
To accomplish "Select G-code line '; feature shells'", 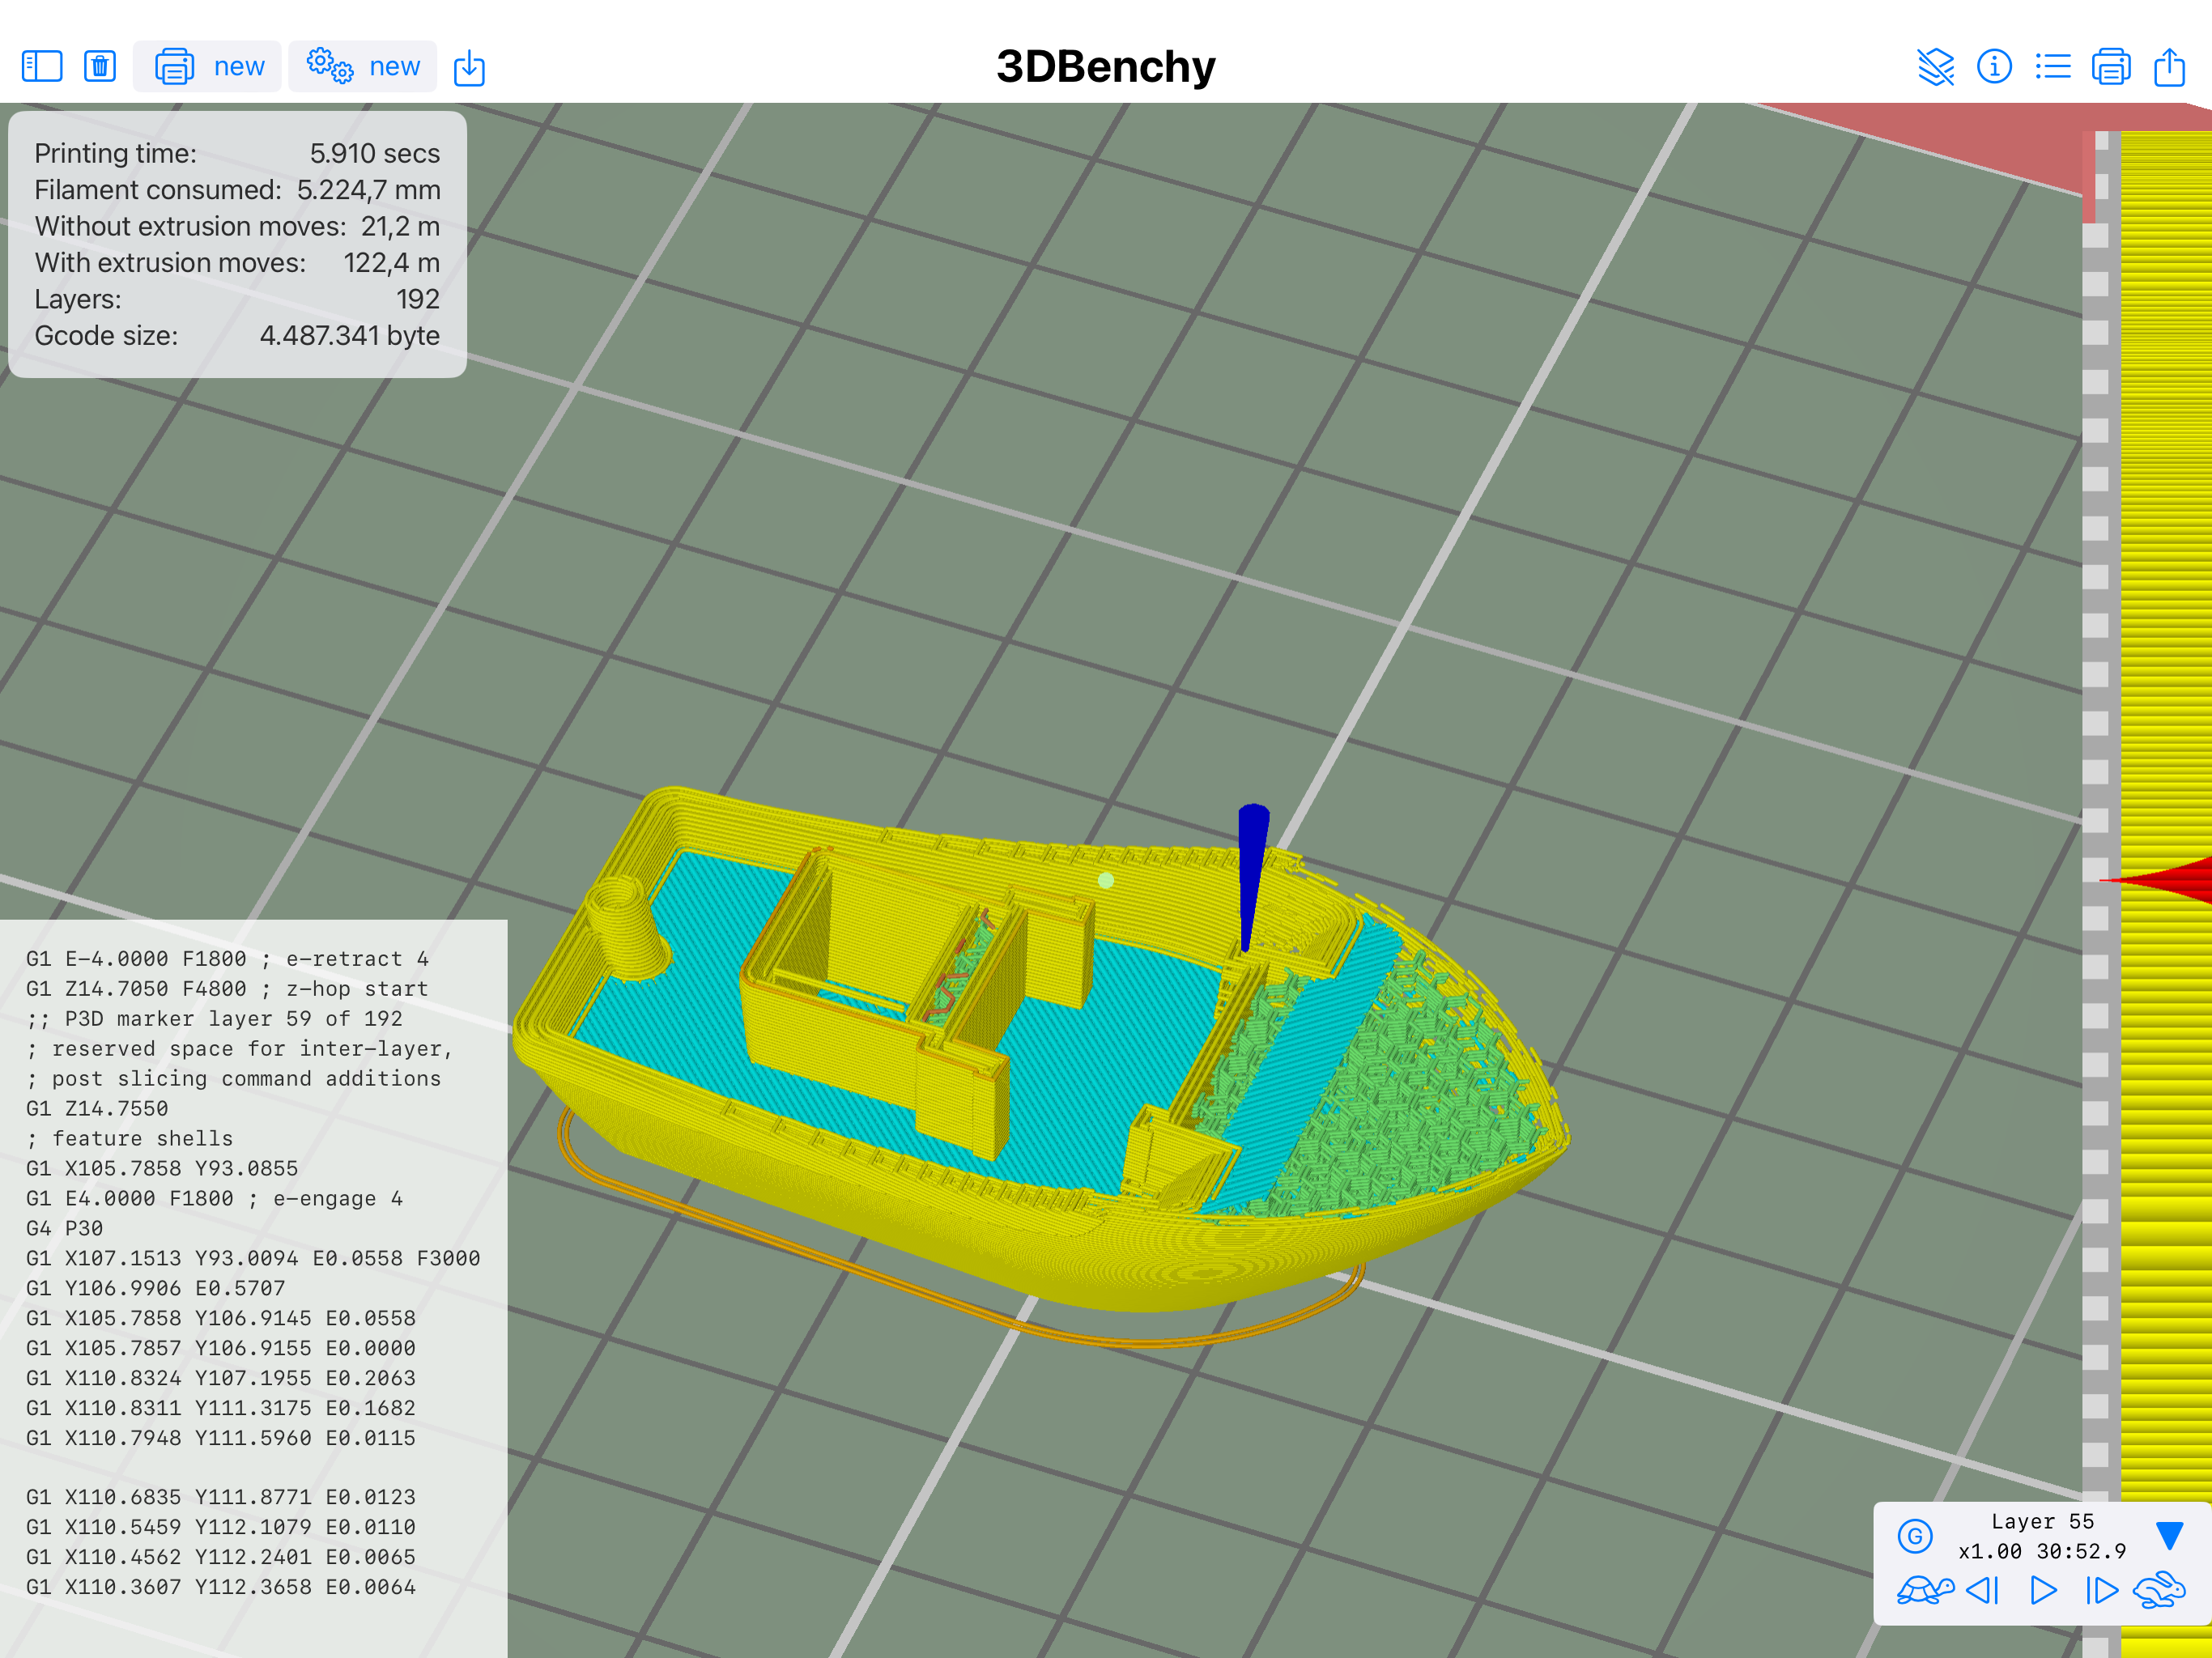I will 129,1138.
